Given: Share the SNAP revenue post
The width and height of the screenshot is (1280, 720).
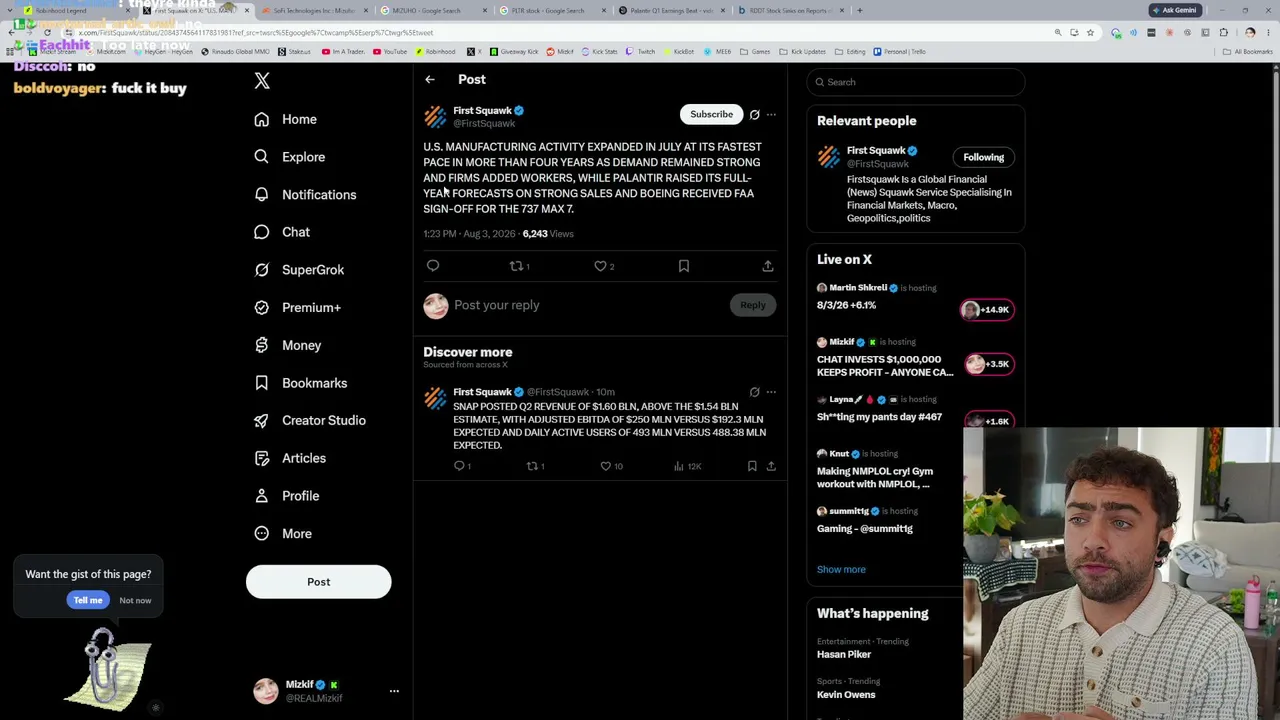Looking at the screenshot, I should tap(771, 466).
